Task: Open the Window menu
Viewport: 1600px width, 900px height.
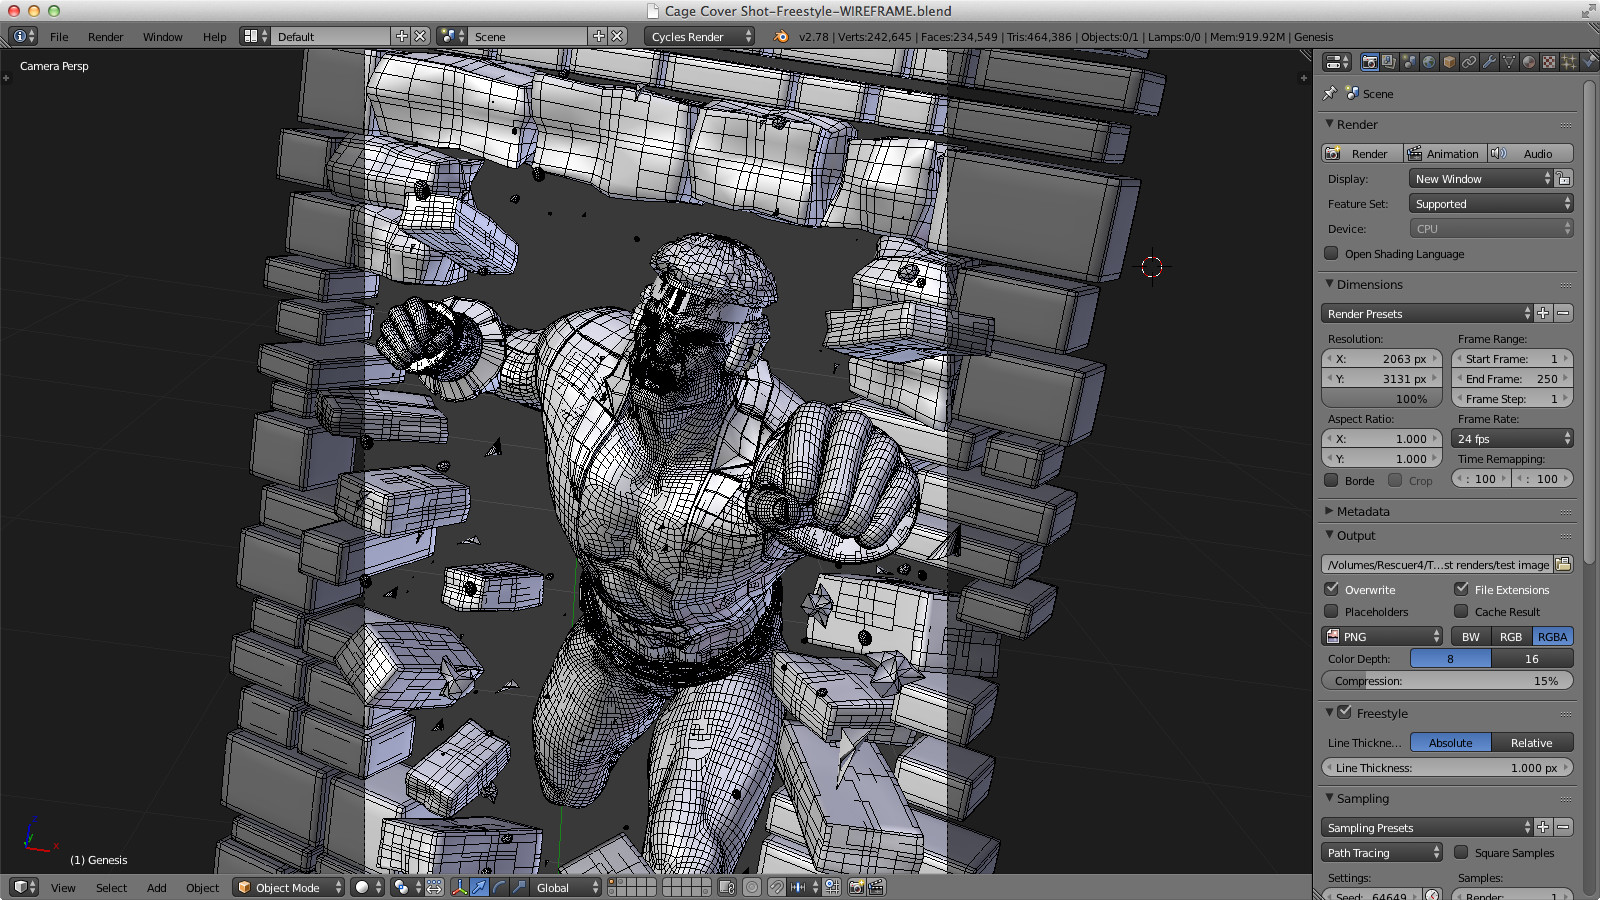Action: click(x=162, y=36)
